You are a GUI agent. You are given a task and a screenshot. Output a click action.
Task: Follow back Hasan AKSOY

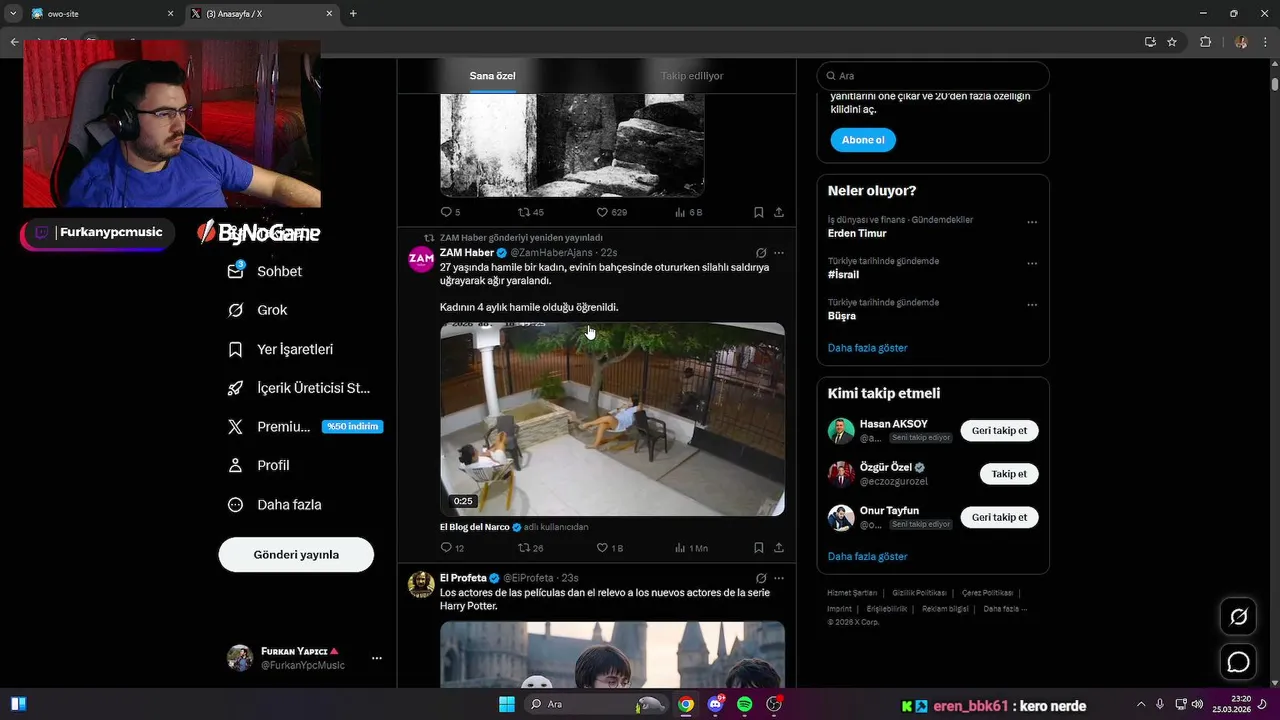999,431
